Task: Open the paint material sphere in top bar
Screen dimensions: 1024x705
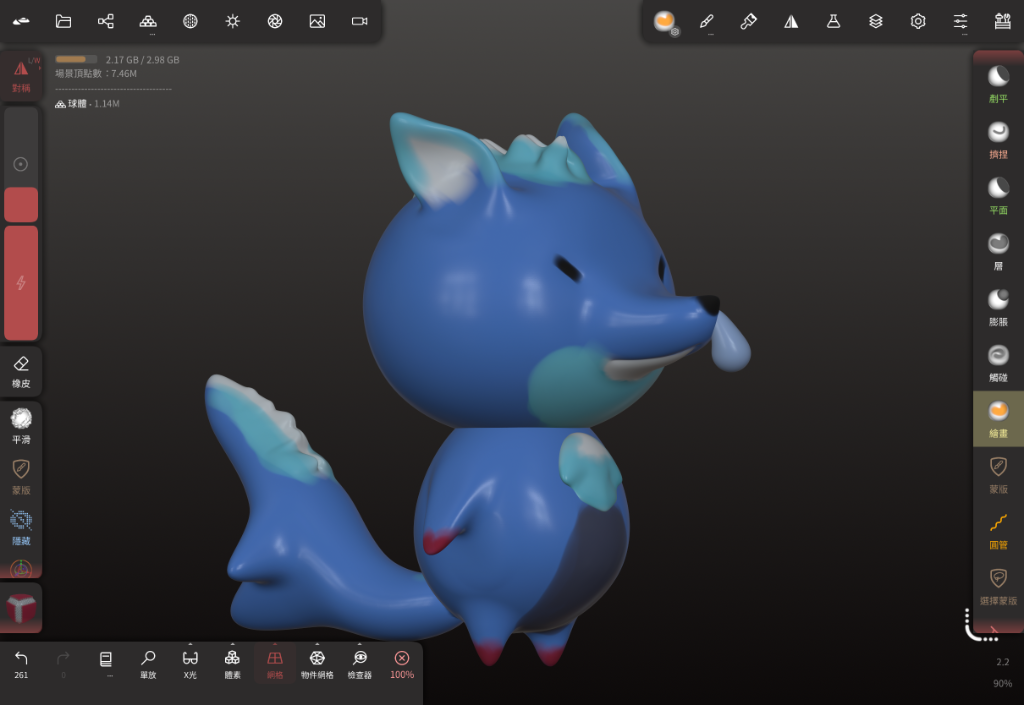Action: tap(665, 22)
